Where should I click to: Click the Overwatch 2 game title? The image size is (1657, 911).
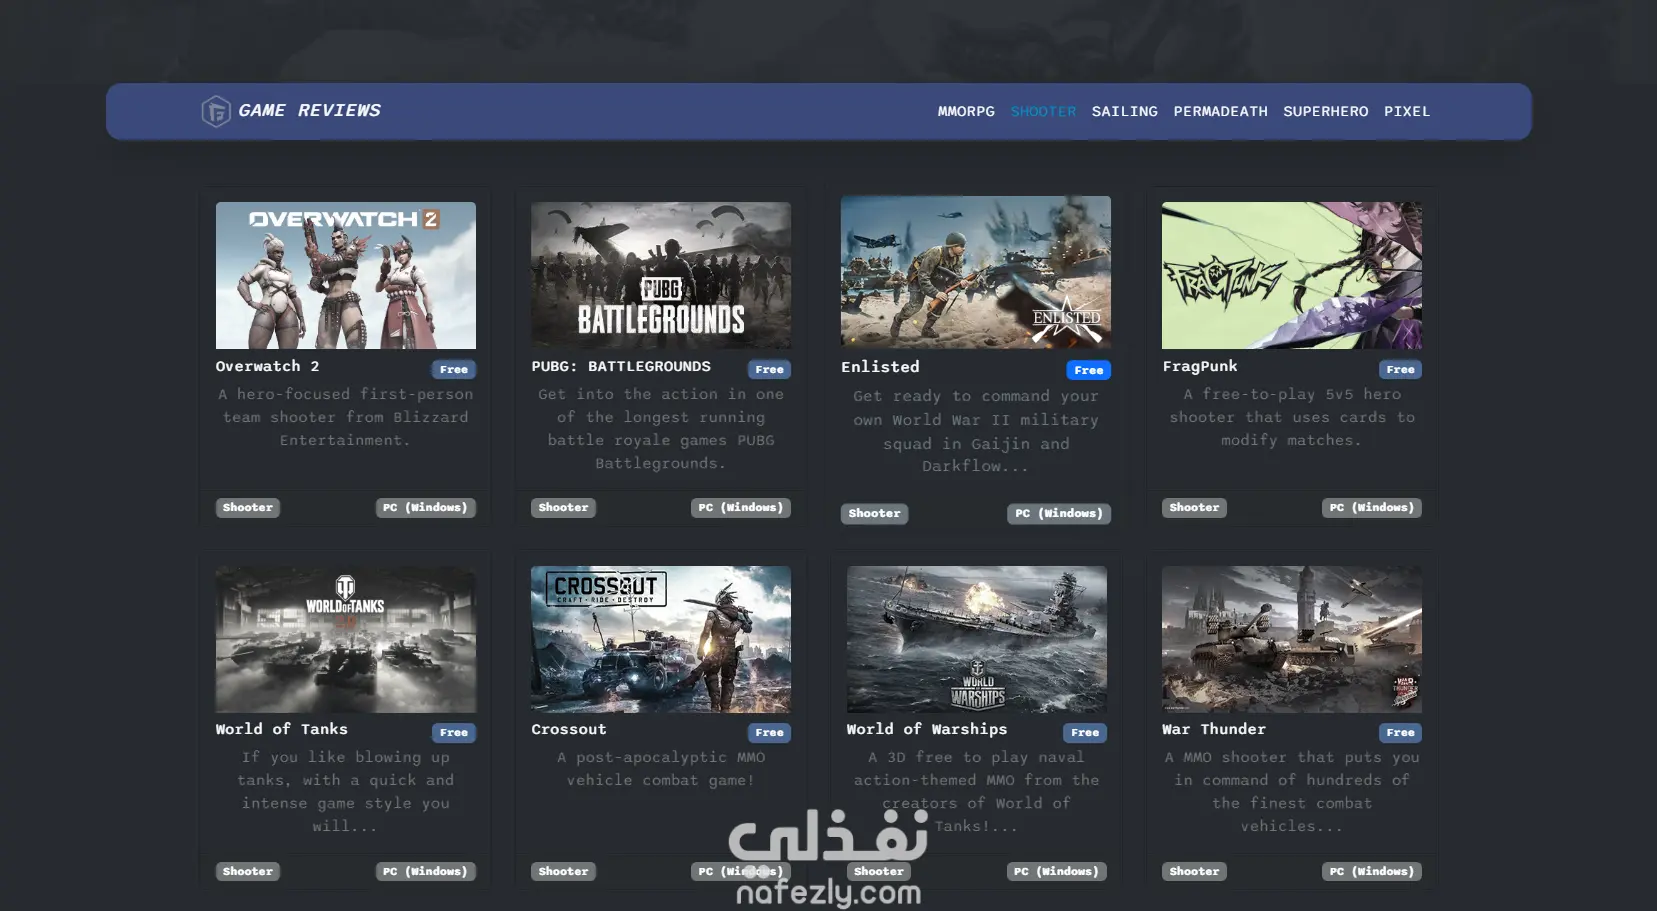coord(268,366)
